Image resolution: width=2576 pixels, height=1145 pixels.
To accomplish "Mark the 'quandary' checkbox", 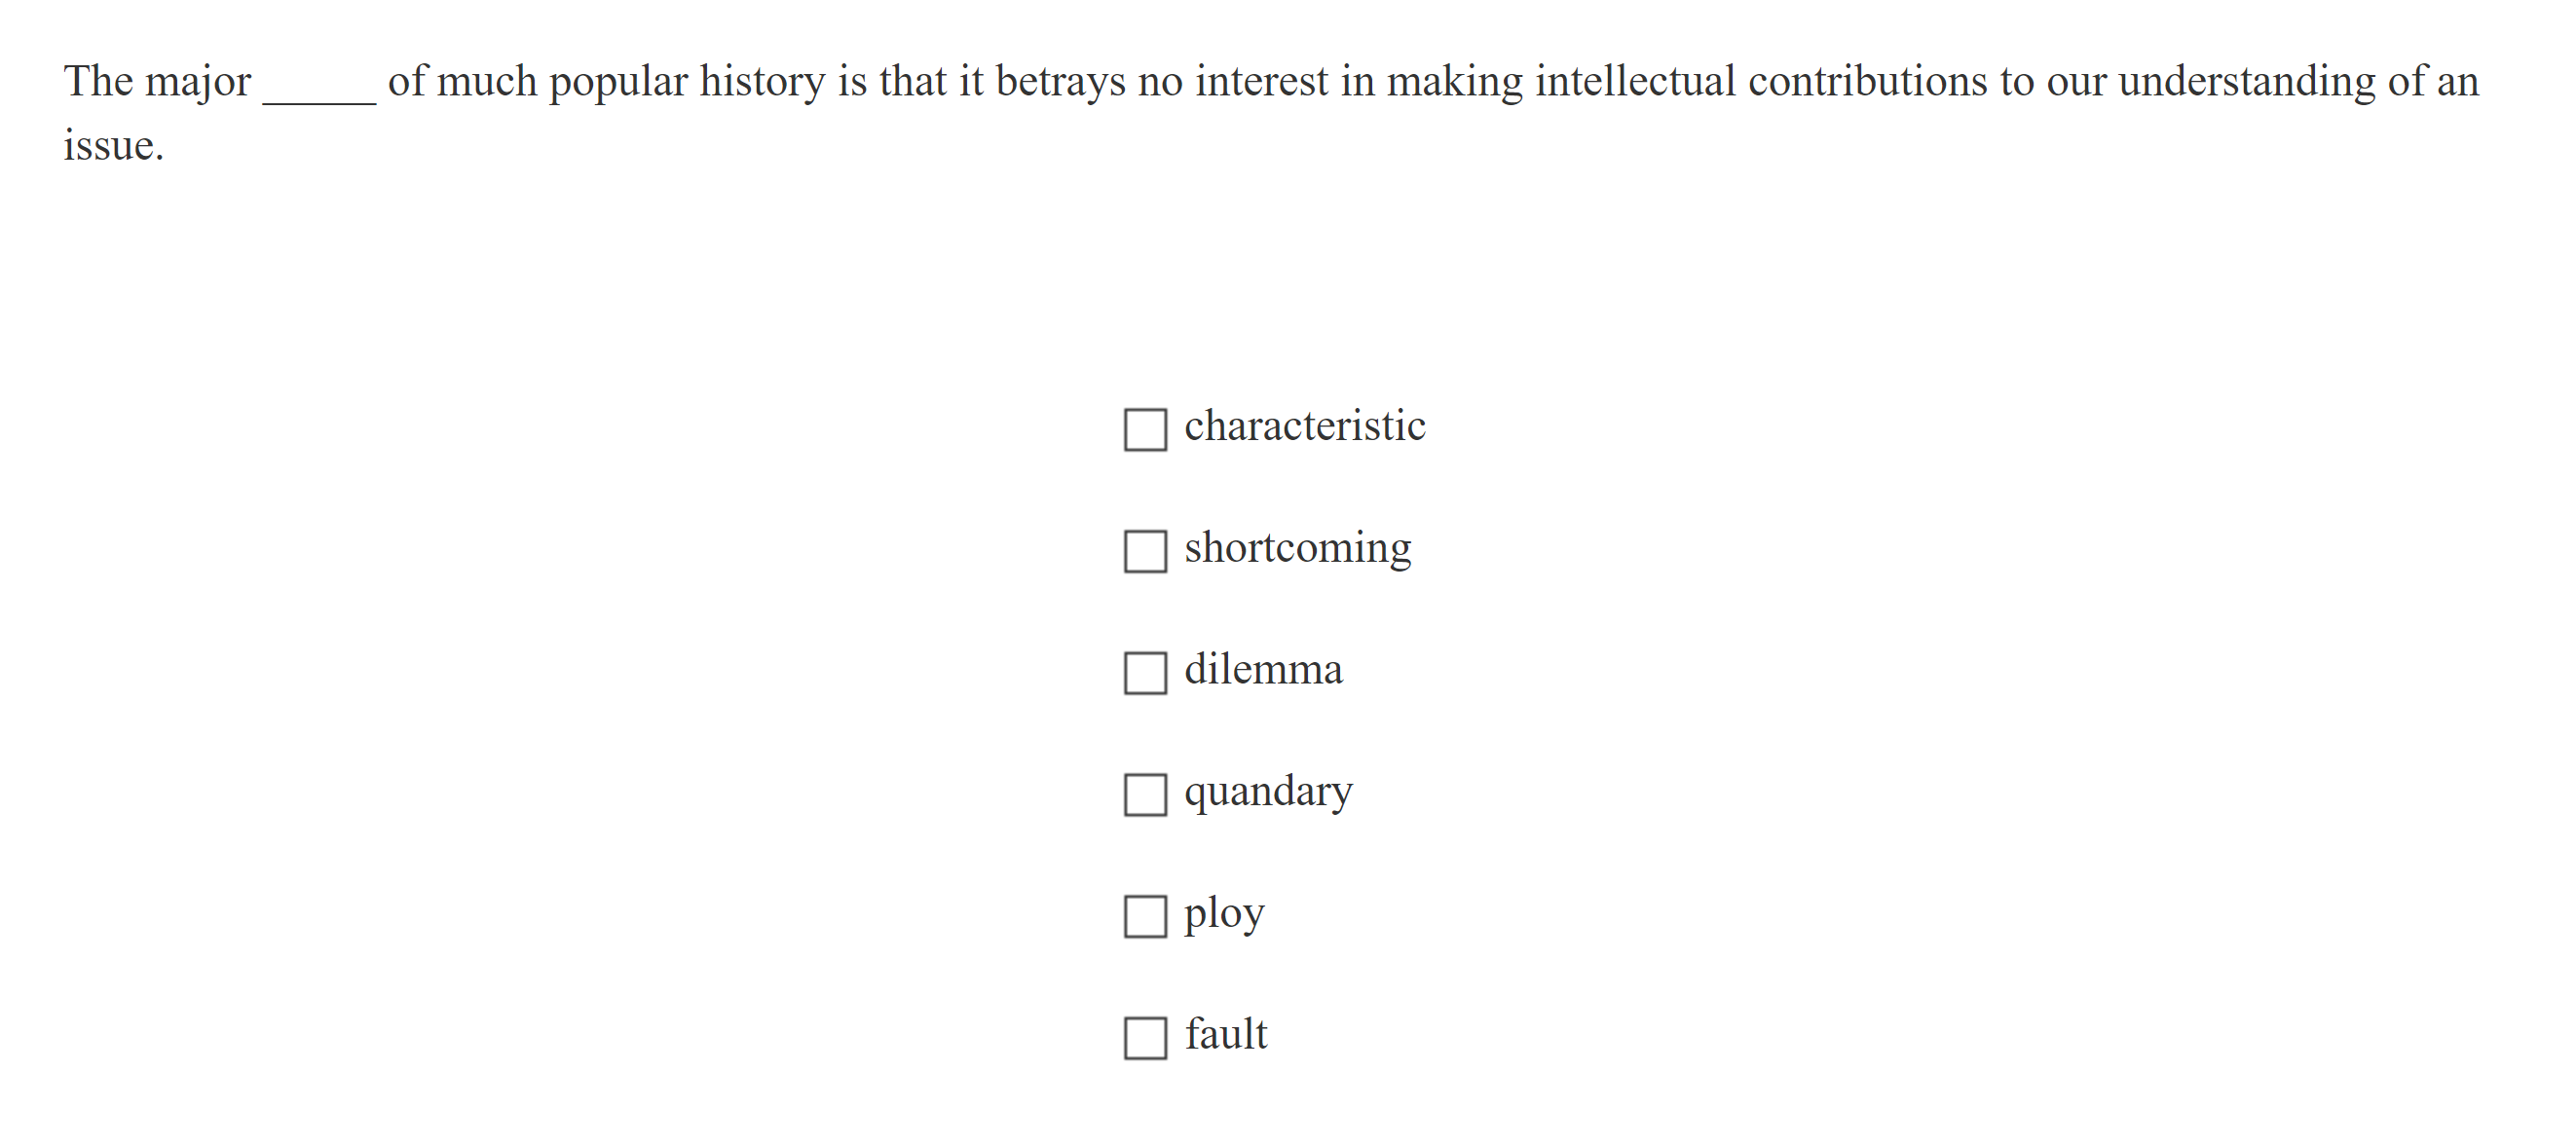I will pos(1145,795).
